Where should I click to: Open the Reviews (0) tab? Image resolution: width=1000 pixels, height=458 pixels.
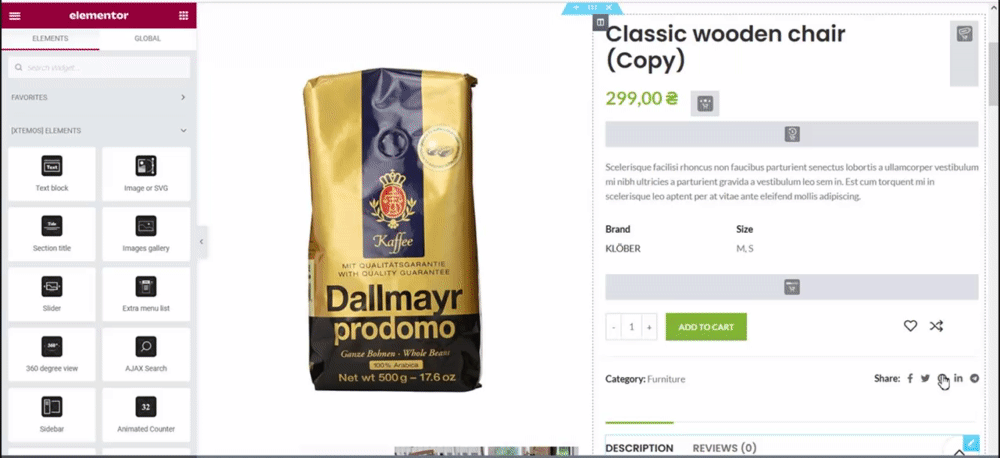click(724, 448)
